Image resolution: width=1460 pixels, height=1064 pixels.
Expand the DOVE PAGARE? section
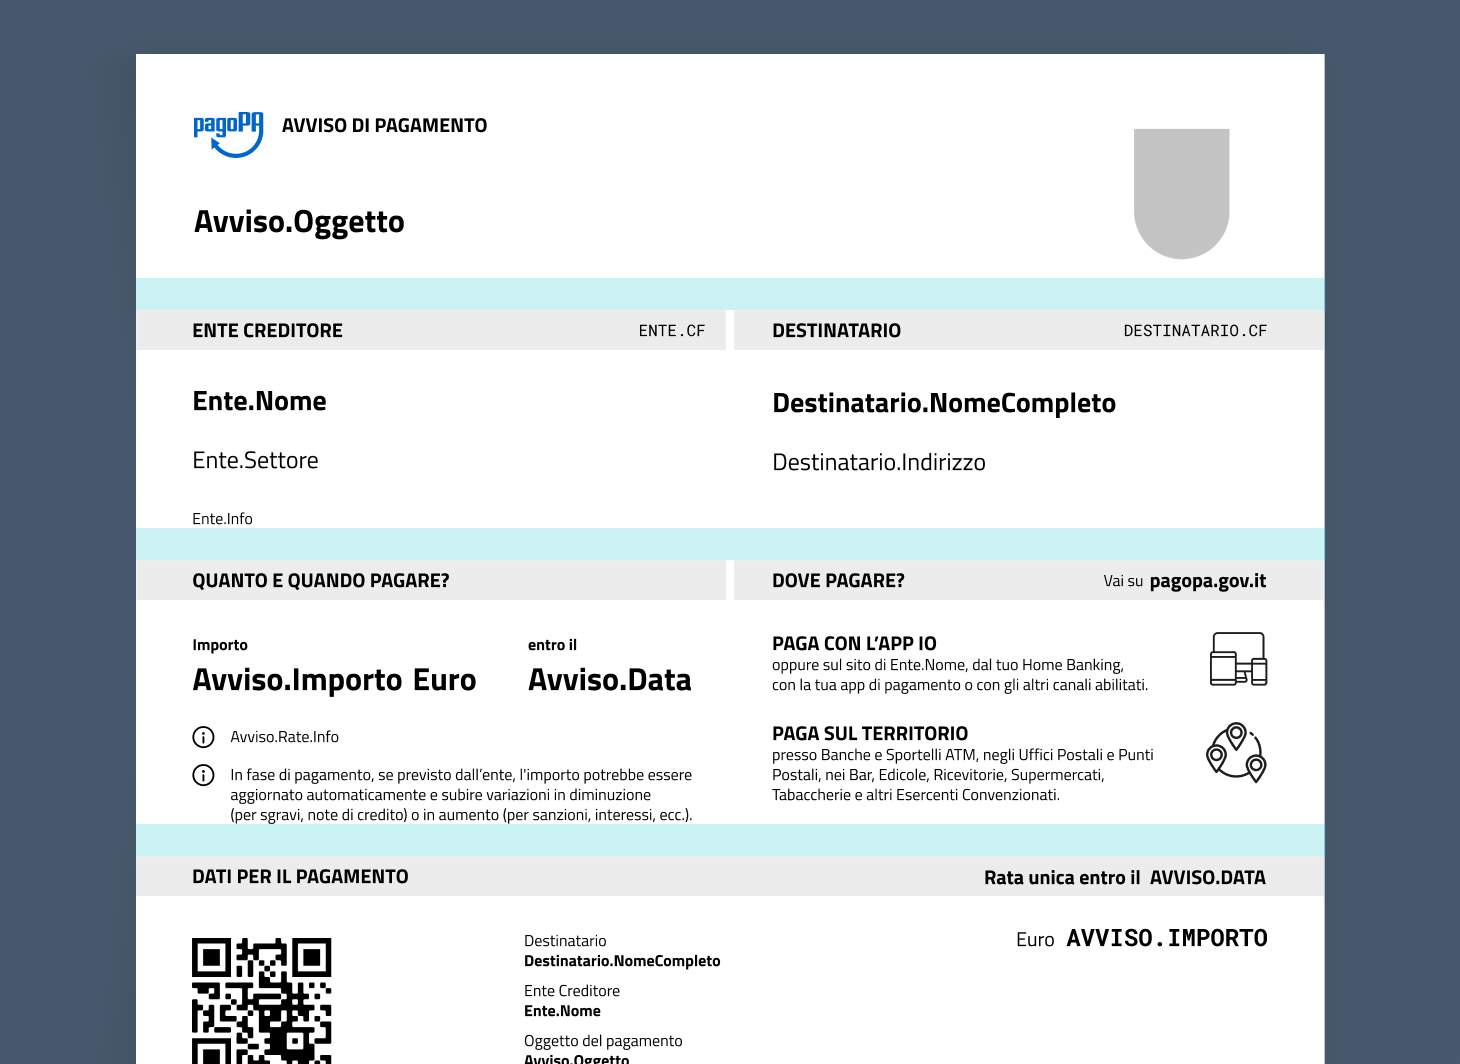pyautogui.click(x=838, y=580)
